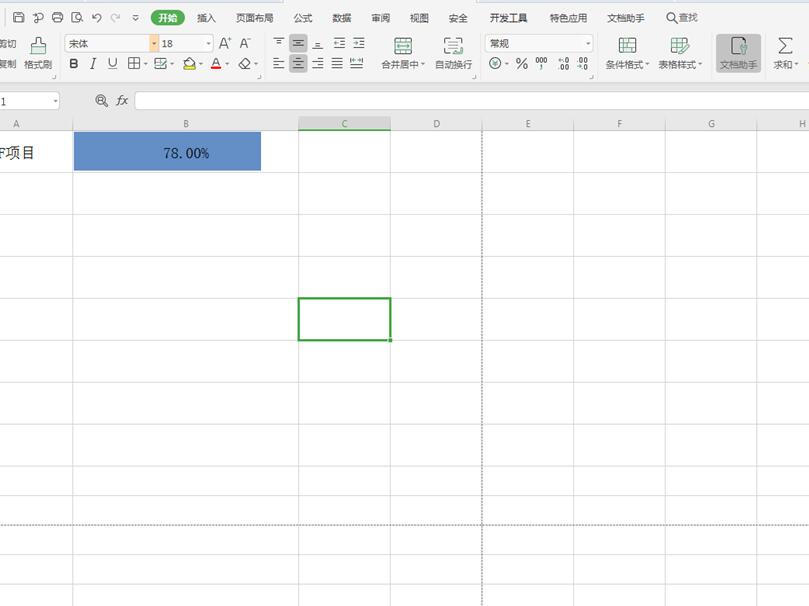Toggle Underline formatting

[x=112, y=63]
